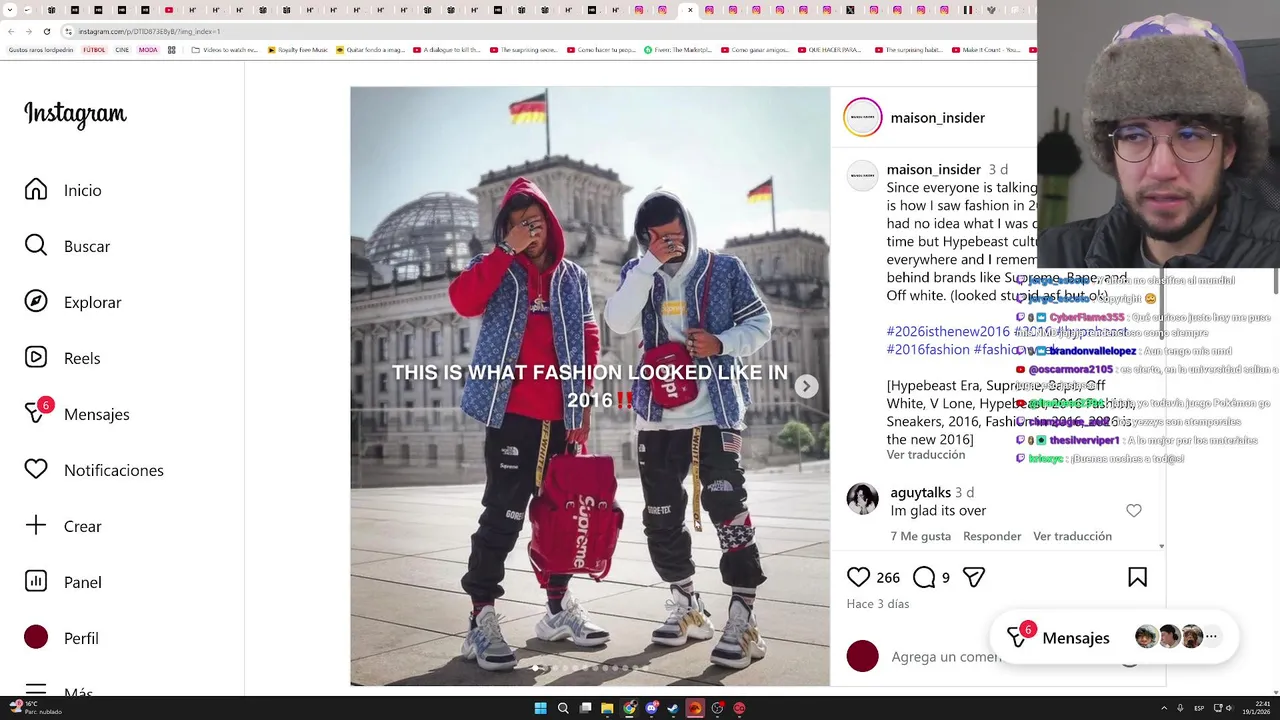Open the MODA bookmark folder
Screen dimensions: 1280x720
point(148,50)
